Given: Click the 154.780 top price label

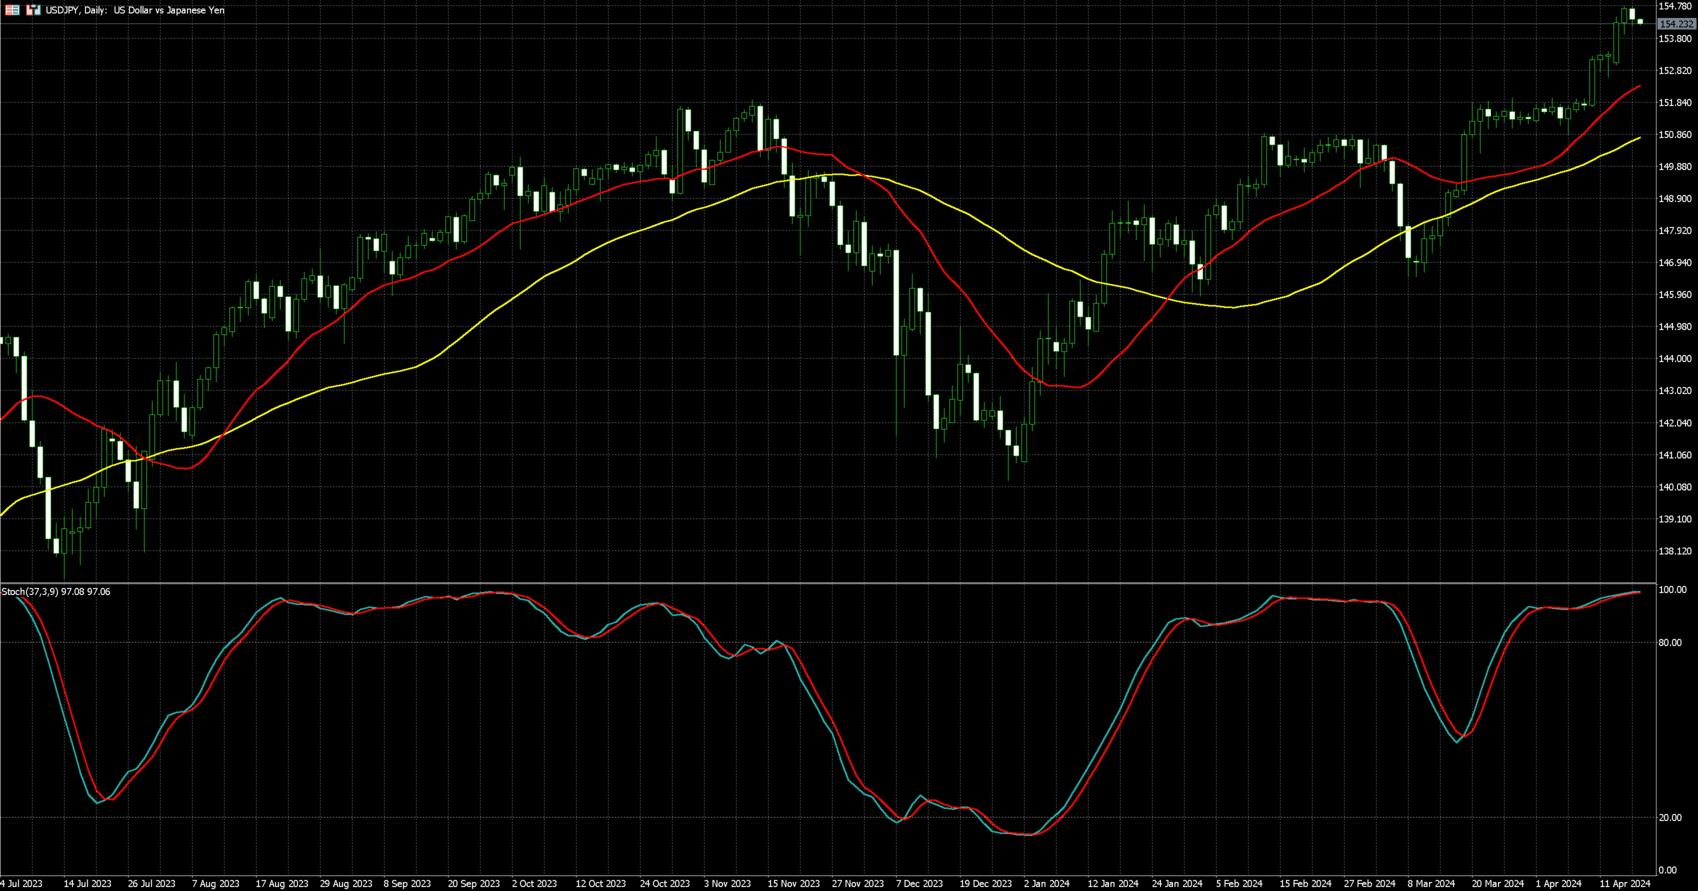Looking at the screenshot, I should coord(1675,7).
